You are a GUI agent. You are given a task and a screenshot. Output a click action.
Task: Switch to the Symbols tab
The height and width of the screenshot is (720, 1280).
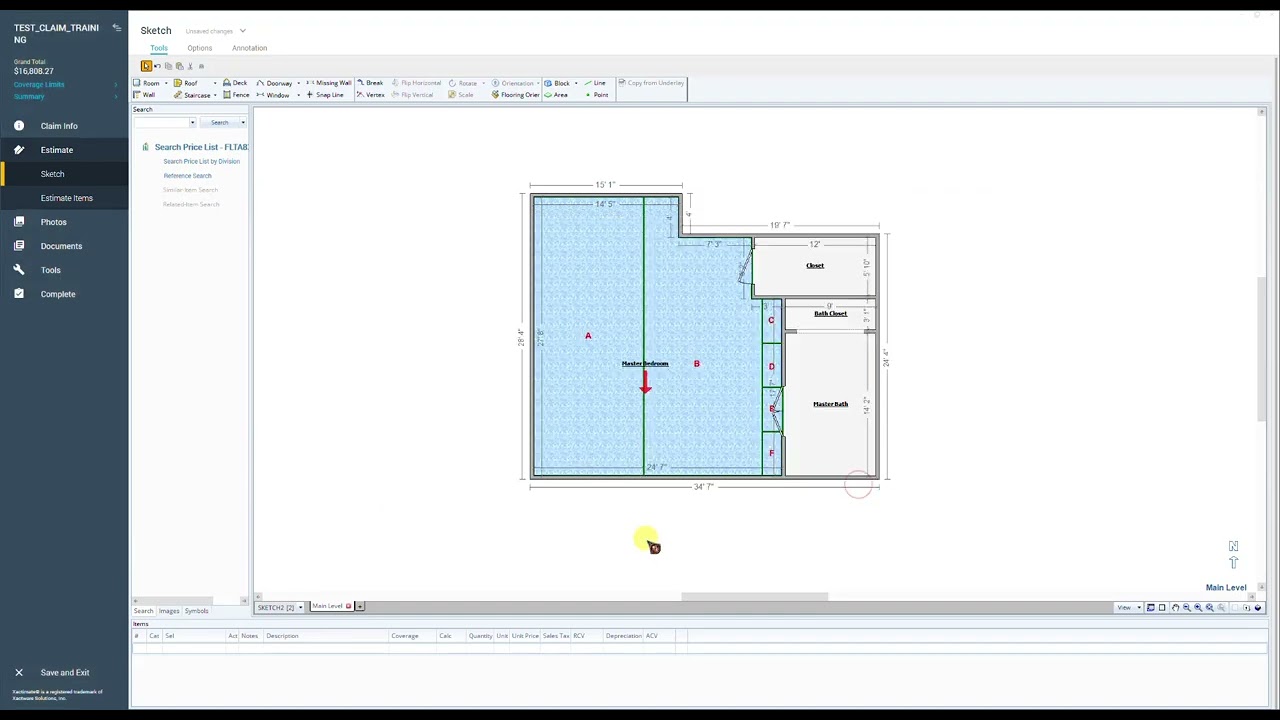coord(196,611)
